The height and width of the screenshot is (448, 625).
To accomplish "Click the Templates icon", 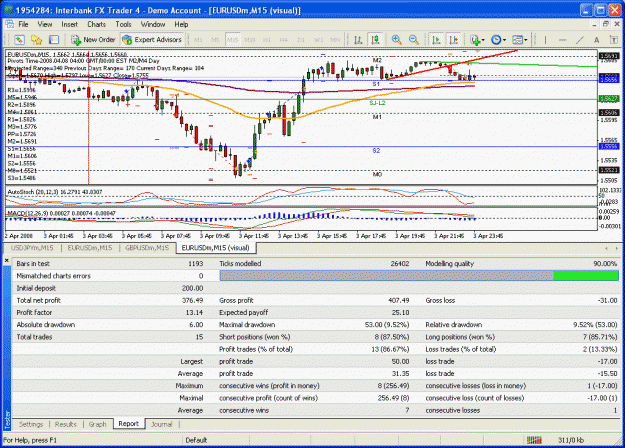I will [517, 39].
